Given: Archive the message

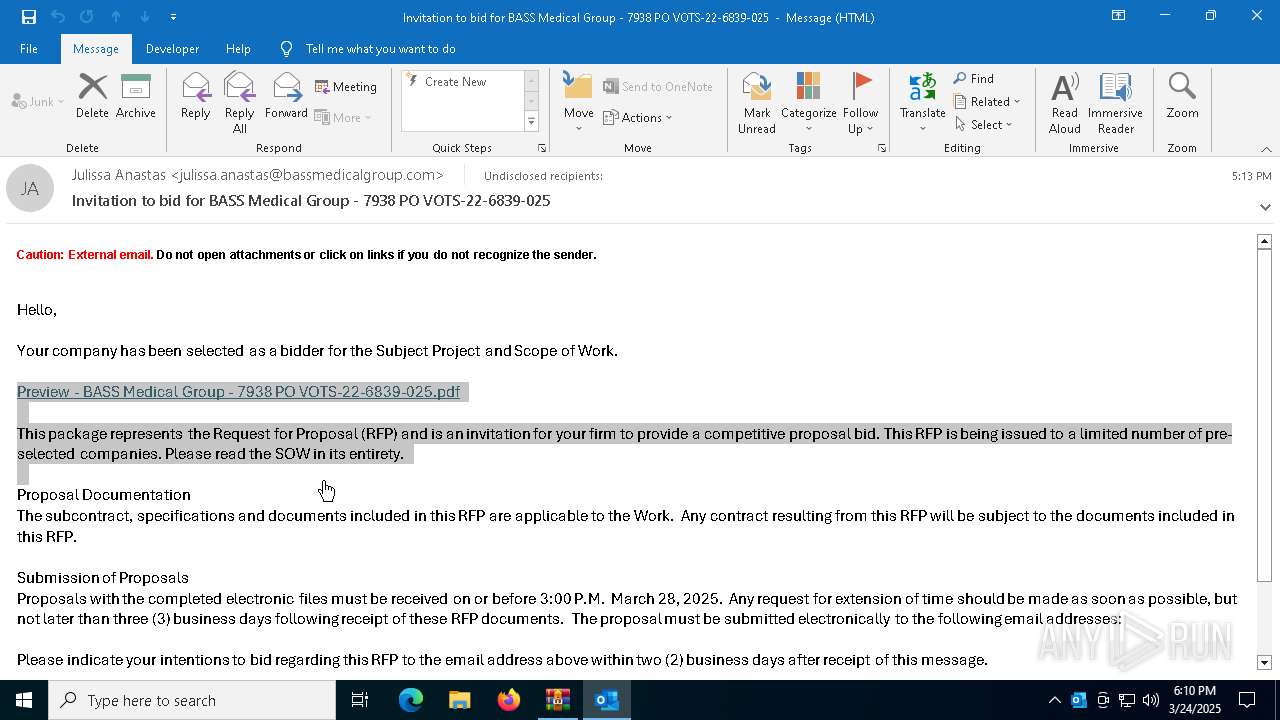Looking at the screenshot, I should pyautogui.click(x=135, y=97).
